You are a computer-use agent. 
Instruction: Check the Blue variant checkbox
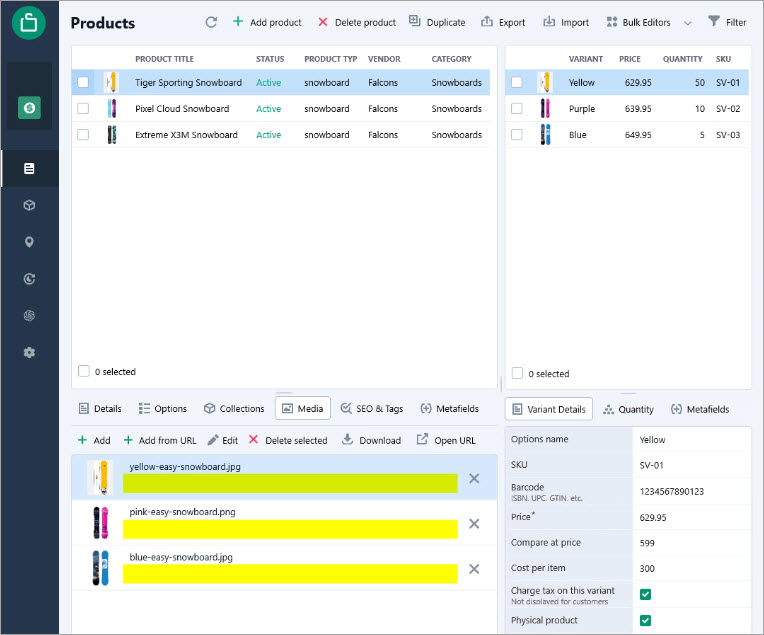[517, 135]
